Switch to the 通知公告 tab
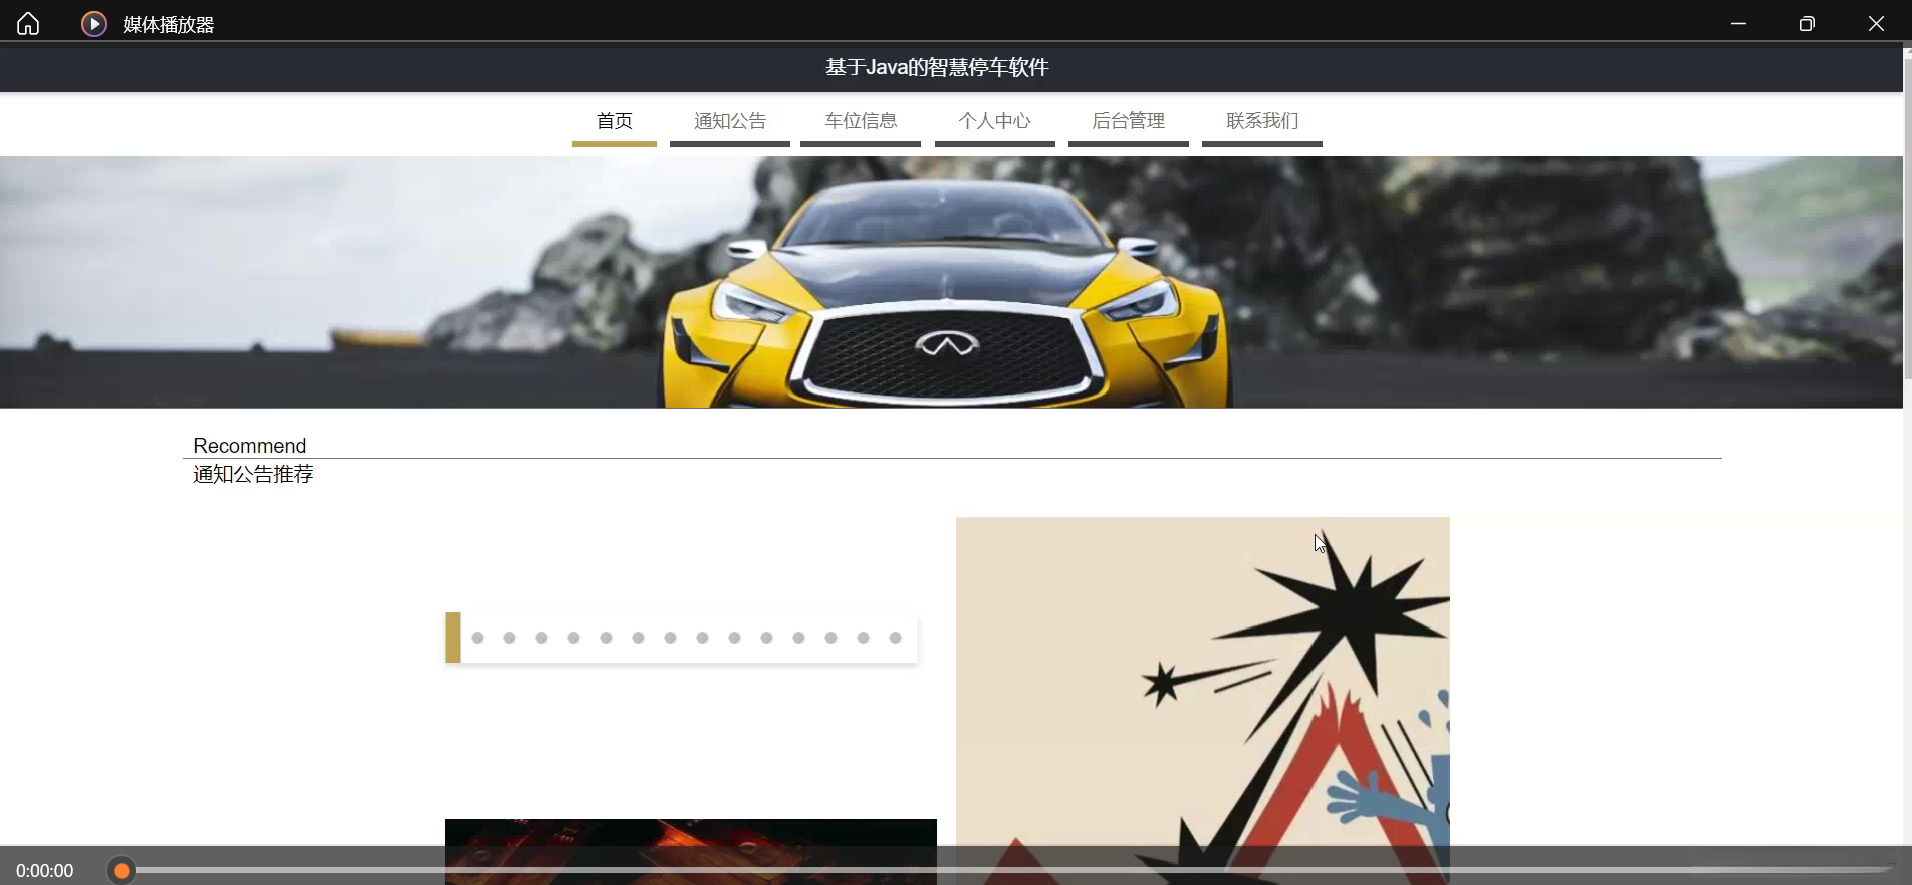1912x885 pixels. pos(730,122)
